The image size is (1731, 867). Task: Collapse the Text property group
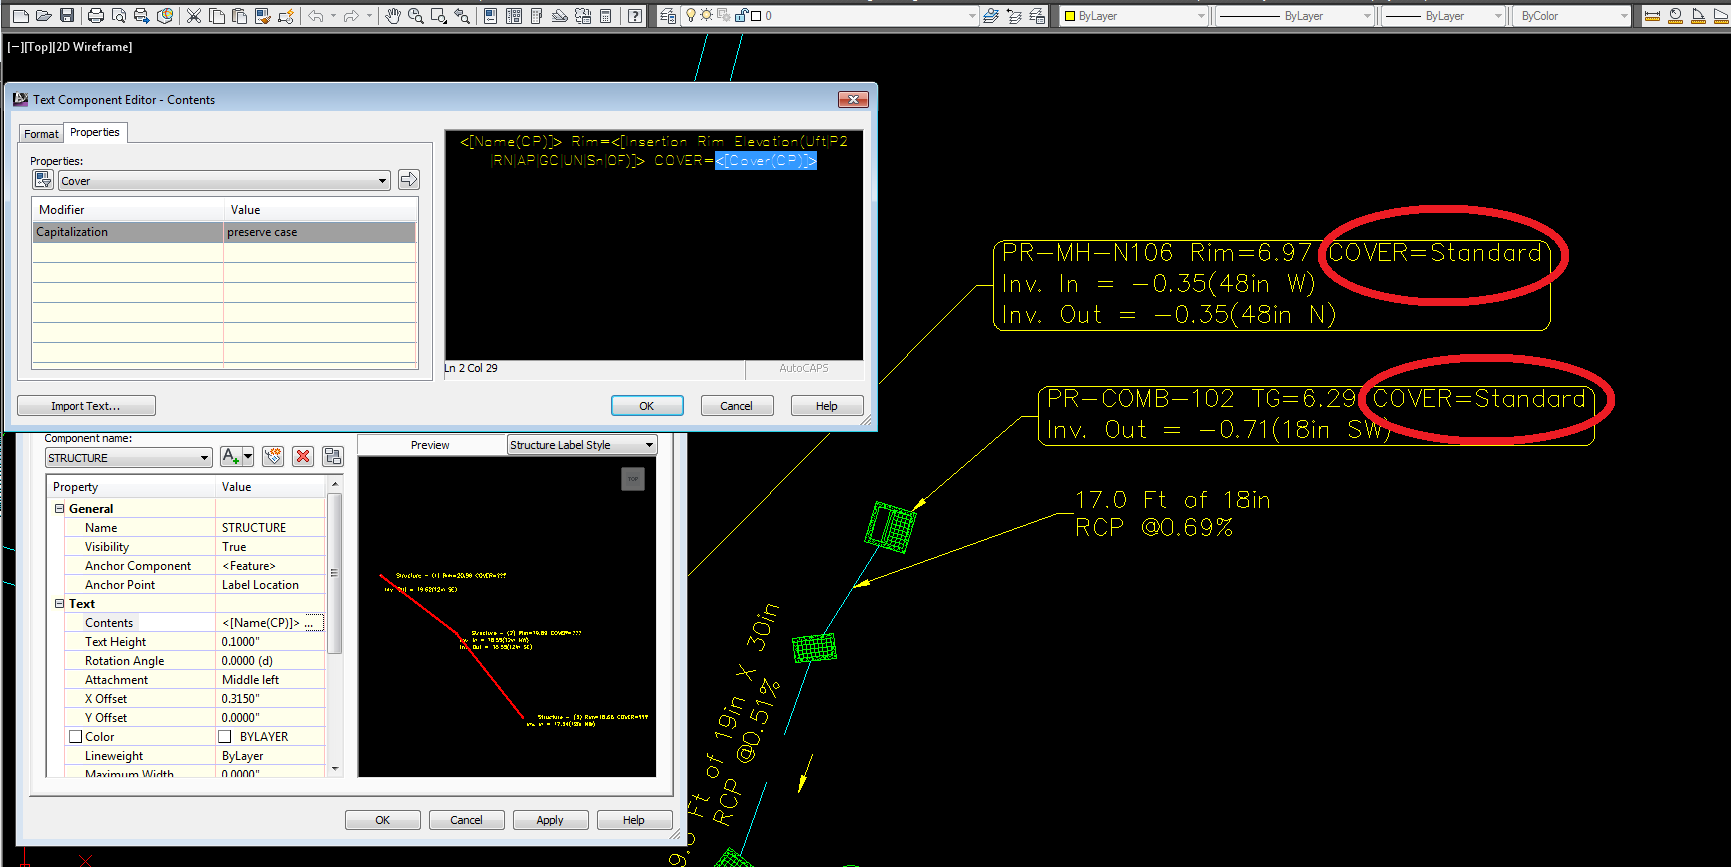[59, 603]
